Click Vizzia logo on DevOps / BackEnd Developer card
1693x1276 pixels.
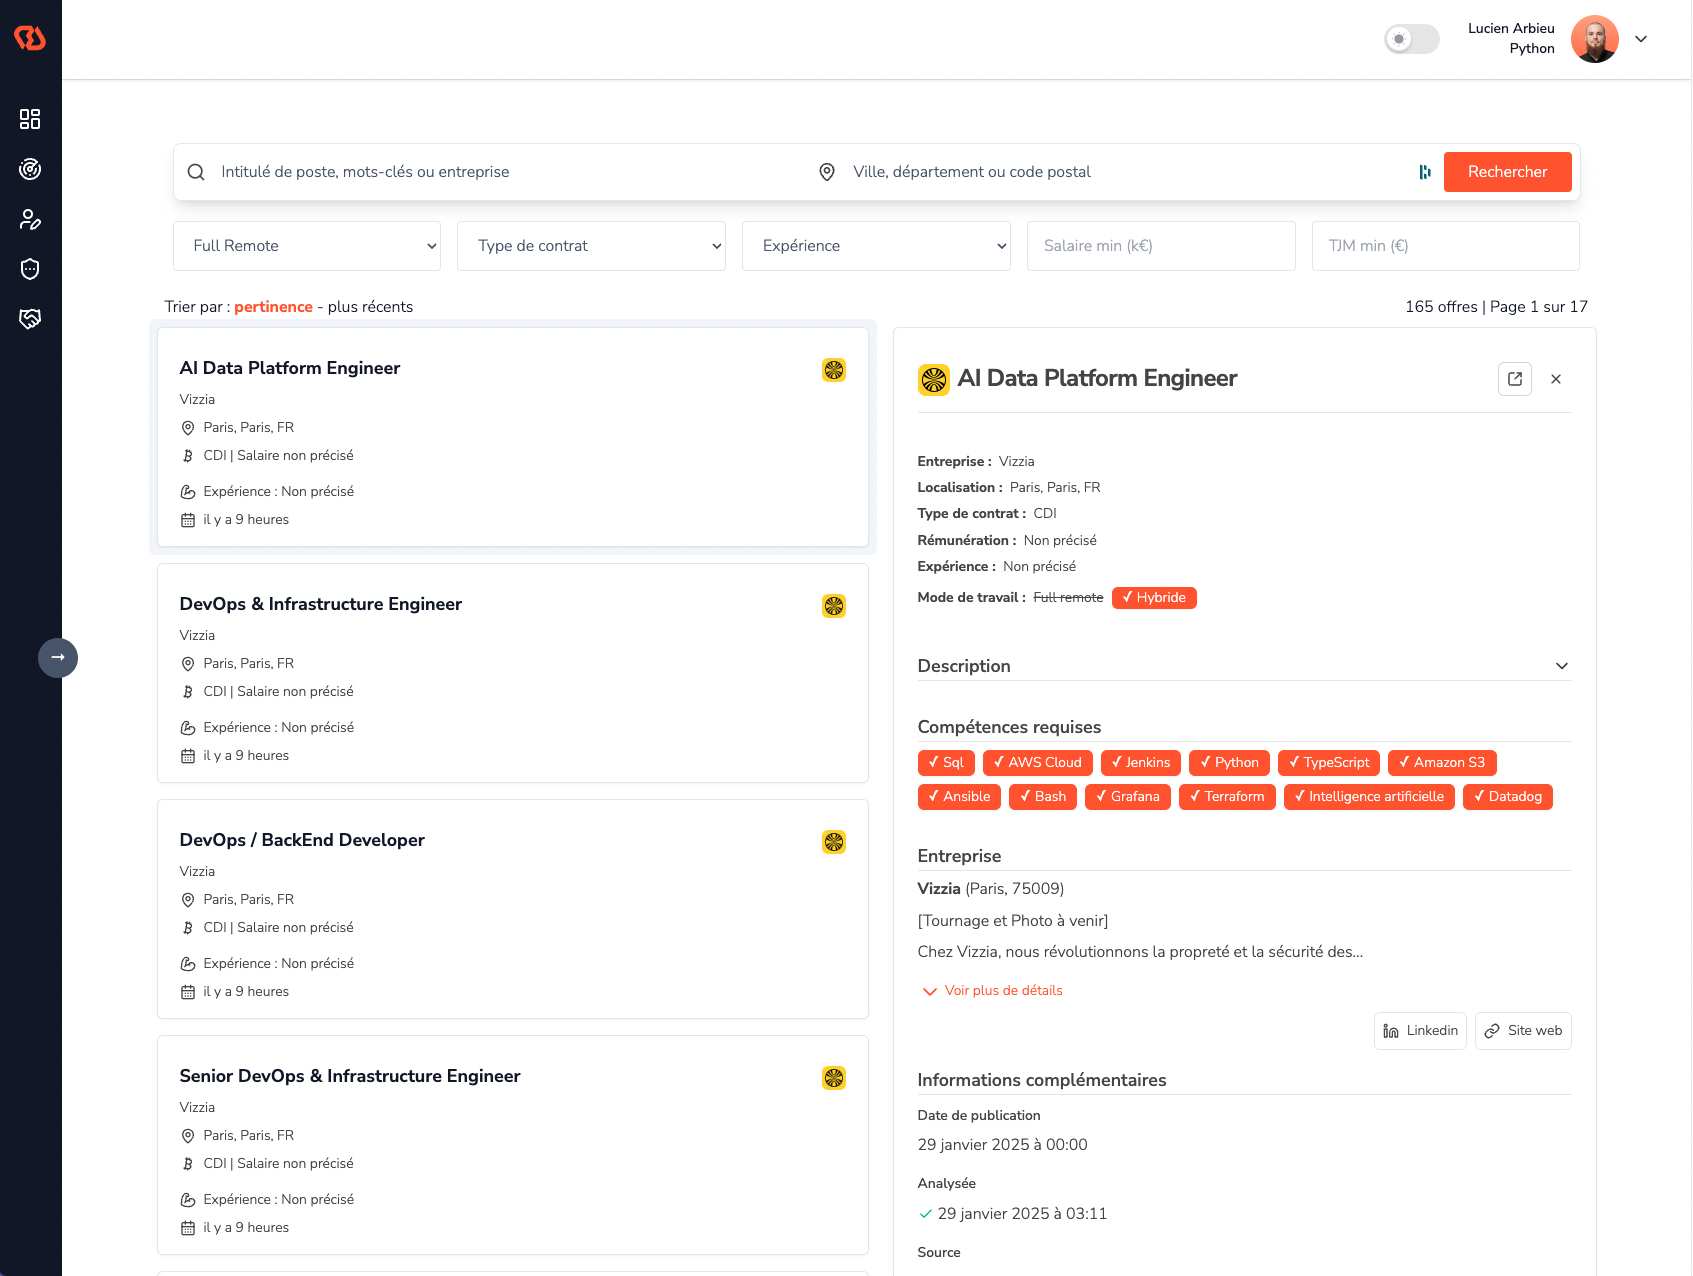(x=834, y=842)
